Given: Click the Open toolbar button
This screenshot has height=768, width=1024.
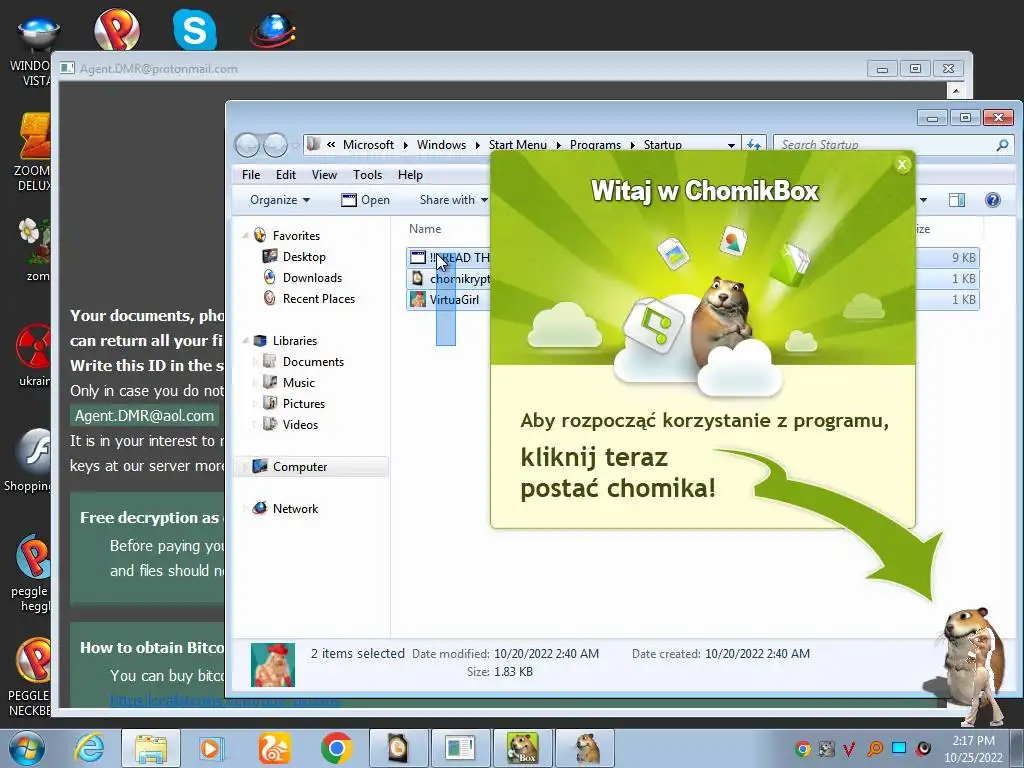Looking at the screenshot, I should pyautogui.click(x=366, y=200).
